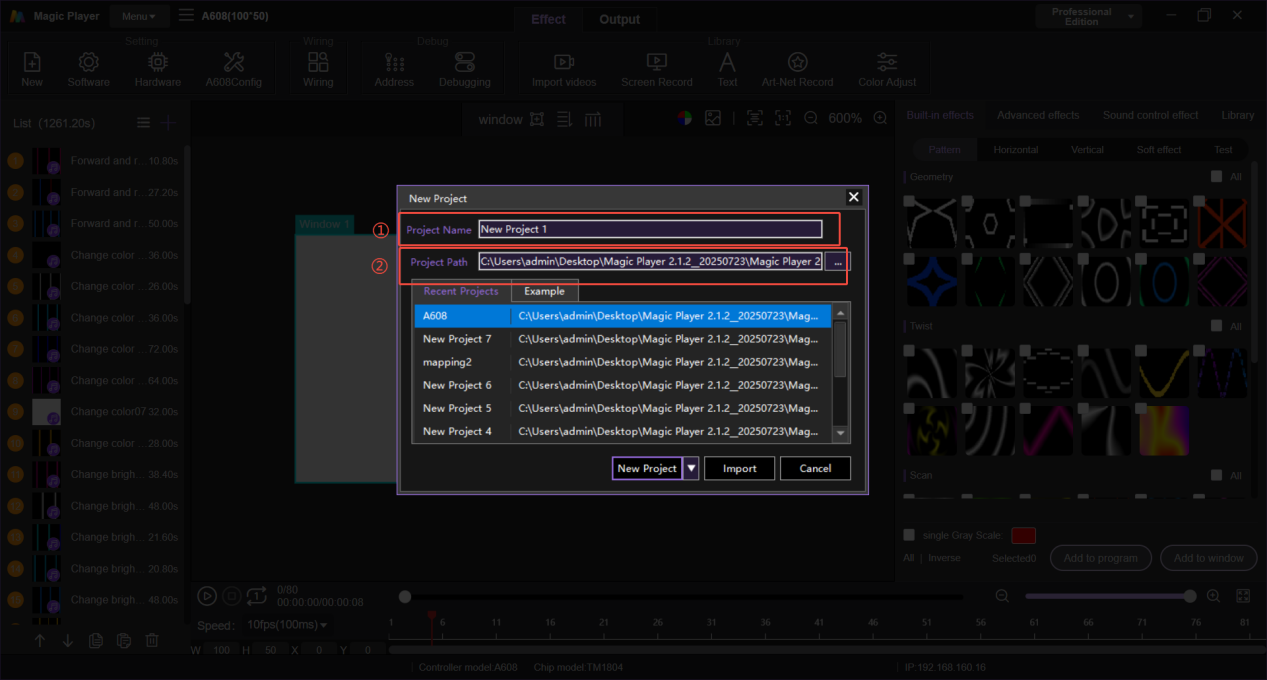Open the Wiring icon
Image resolution: width=1267 pixels, height=680 pixels.
click(318, 62)
